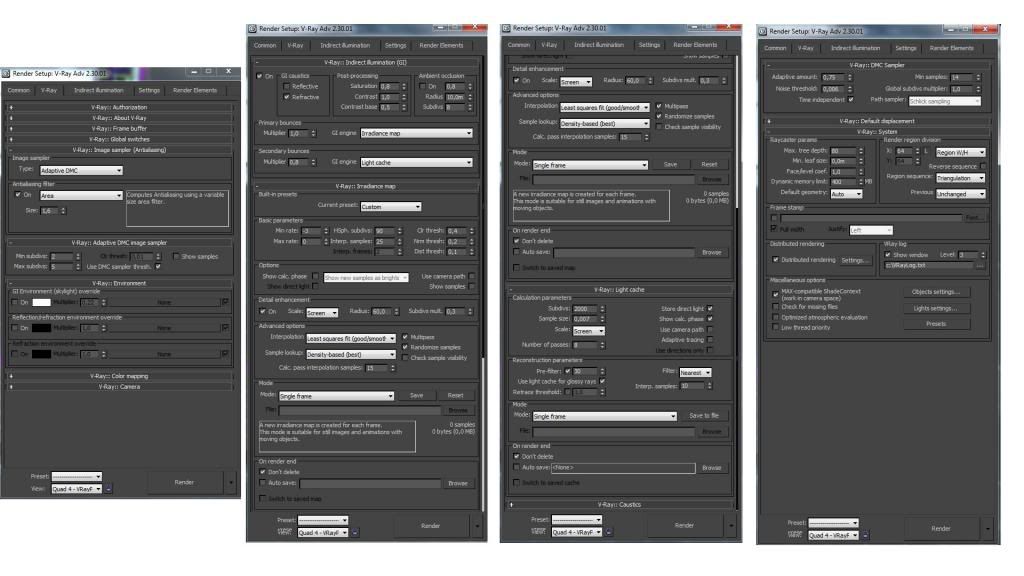
Task: Open the Image sampler Type dropdown (Adaptive DMC)
Action: coord(81,170)
